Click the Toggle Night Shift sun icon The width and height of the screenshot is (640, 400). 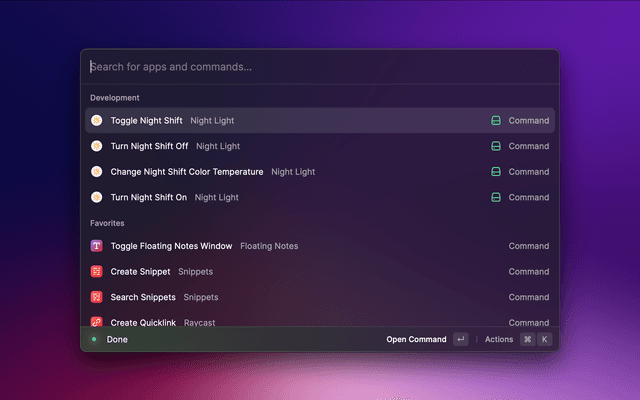pos(97,121)
